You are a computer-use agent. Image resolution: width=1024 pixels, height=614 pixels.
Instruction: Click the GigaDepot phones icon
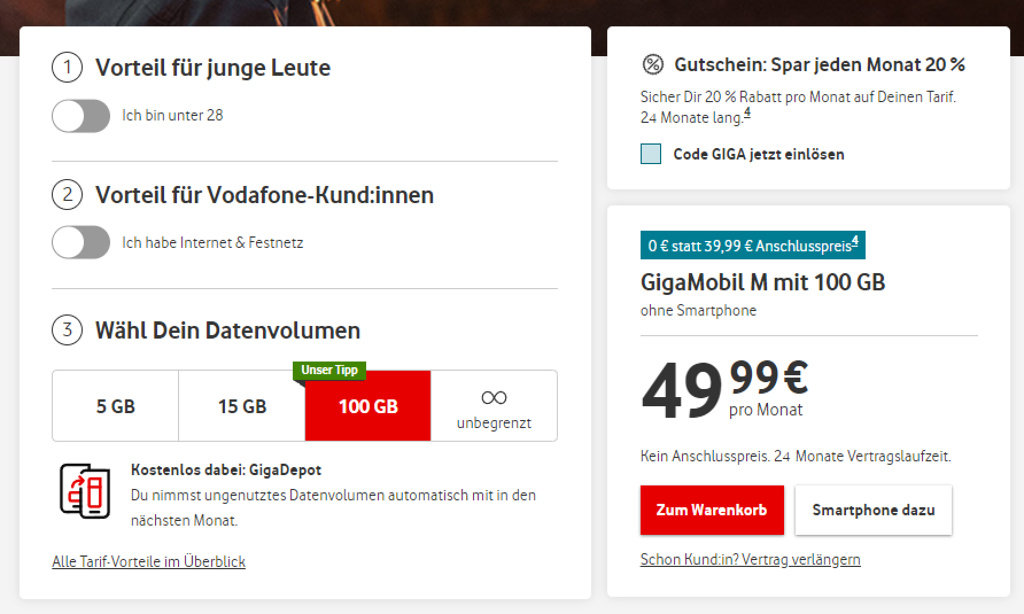(x=85, y=490)
